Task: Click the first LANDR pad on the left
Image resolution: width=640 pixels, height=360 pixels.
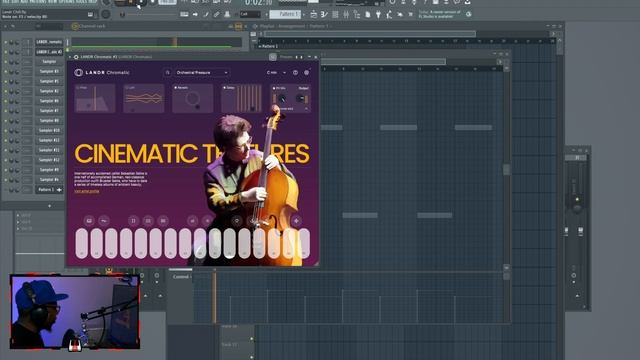Action: [82, 244]
